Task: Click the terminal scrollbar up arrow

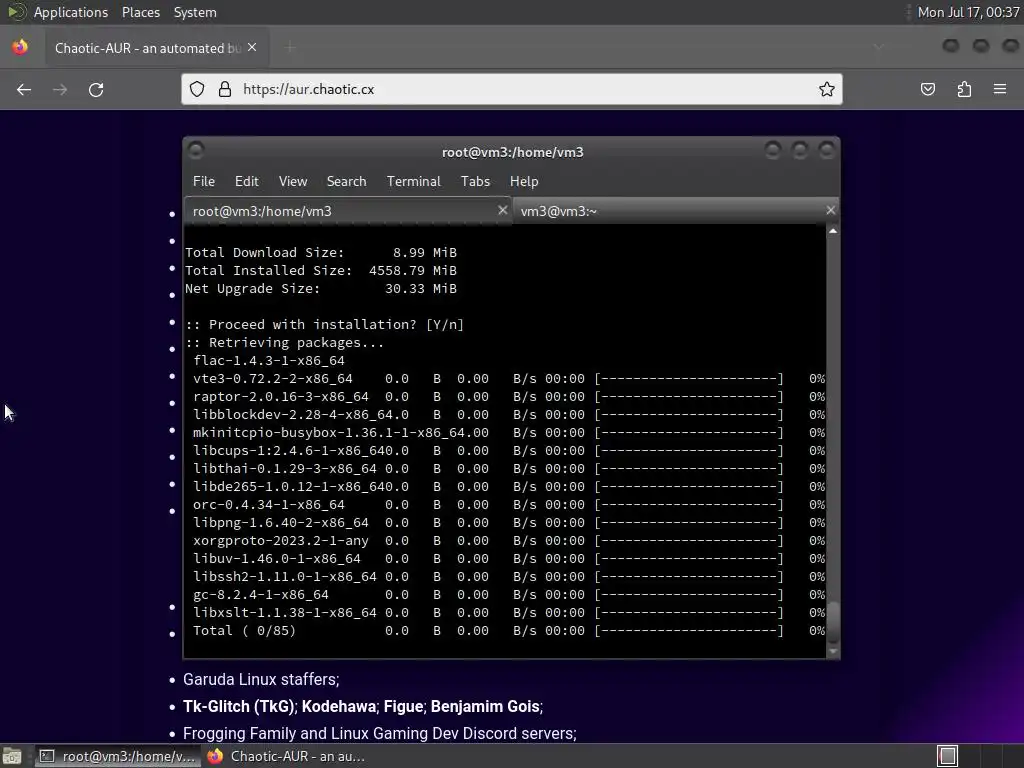Action: [x=833, y=231]
